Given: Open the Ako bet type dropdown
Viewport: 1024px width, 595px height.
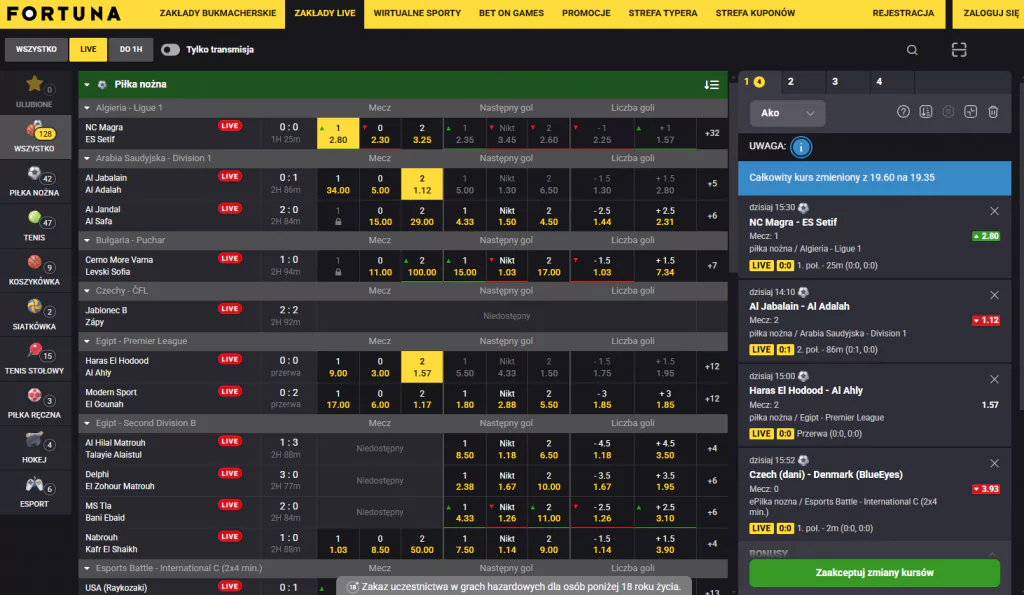Looking at the screenshot, I should pos(787,113).
